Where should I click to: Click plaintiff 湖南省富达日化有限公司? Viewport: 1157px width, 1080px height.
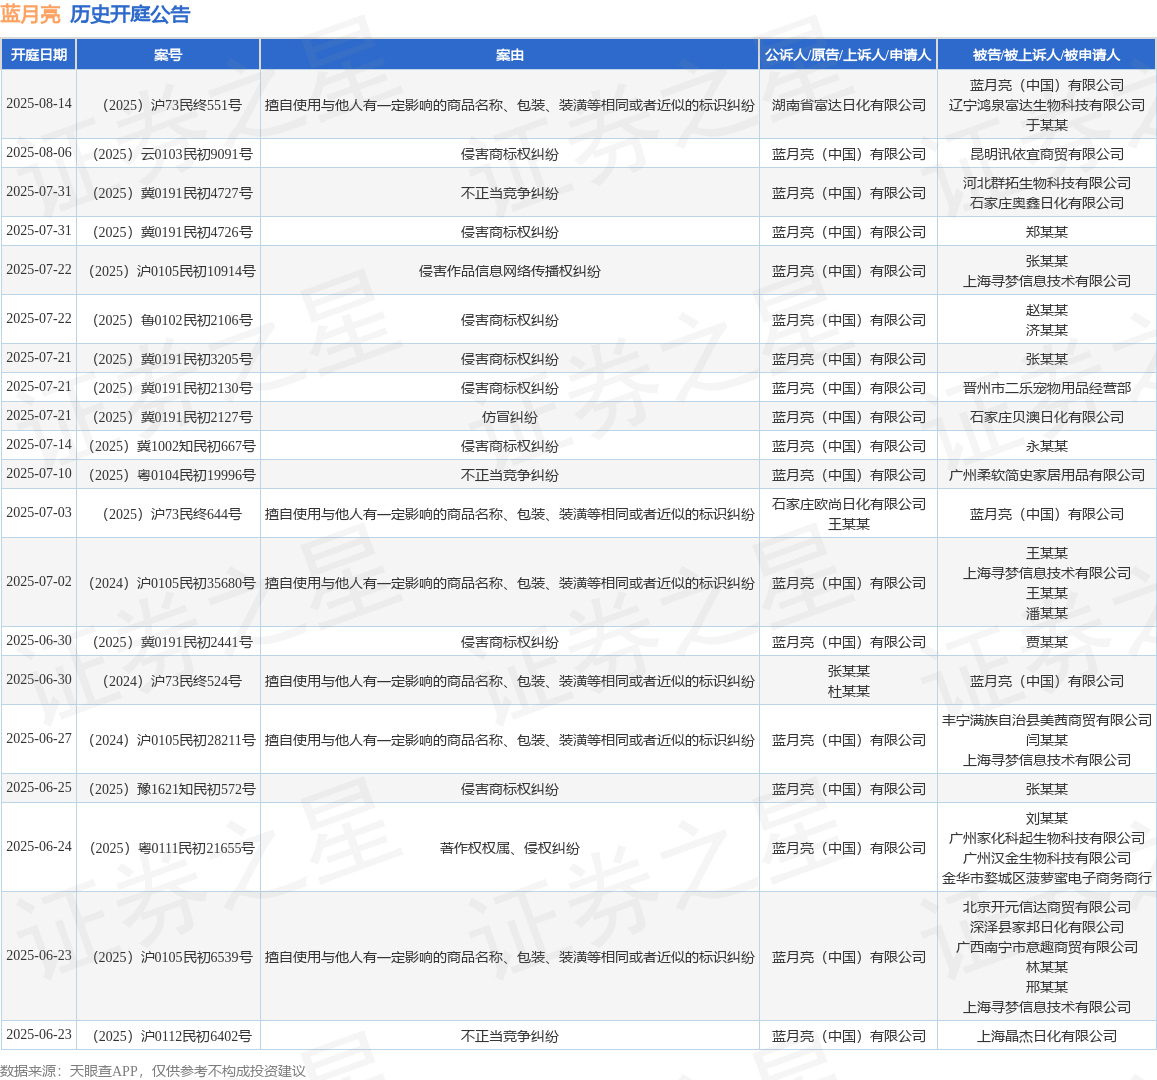click(x=849, y=105)
